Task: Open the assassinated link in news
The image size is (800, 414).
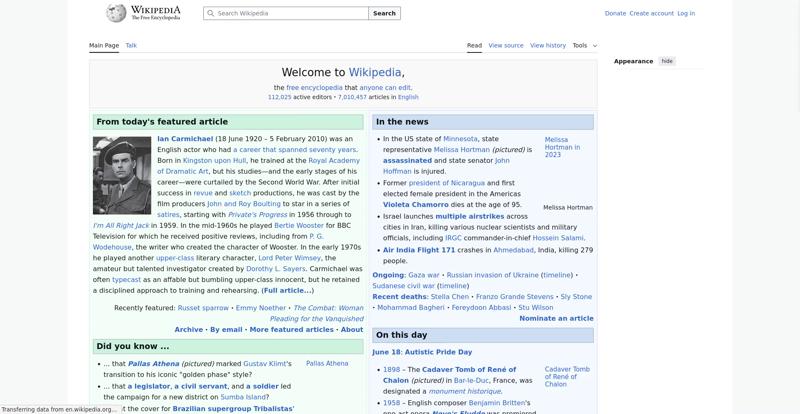Action: pos(407,160)
